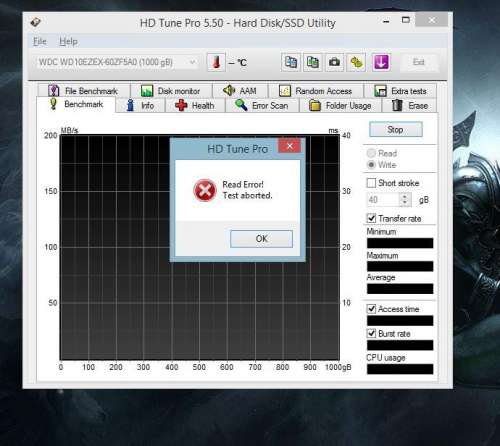Decrease the short stroke gB value
Image resolution: width=500 pixels, height=446 pixels.
pos(404,203)
